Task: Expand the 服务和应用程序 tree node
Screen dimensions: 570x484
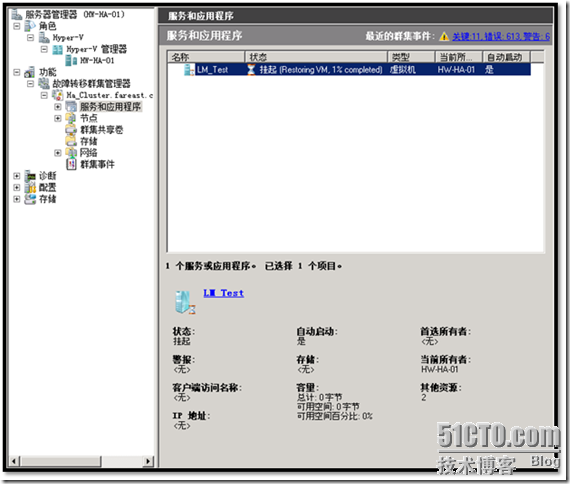Action: [x=57, y=107]
